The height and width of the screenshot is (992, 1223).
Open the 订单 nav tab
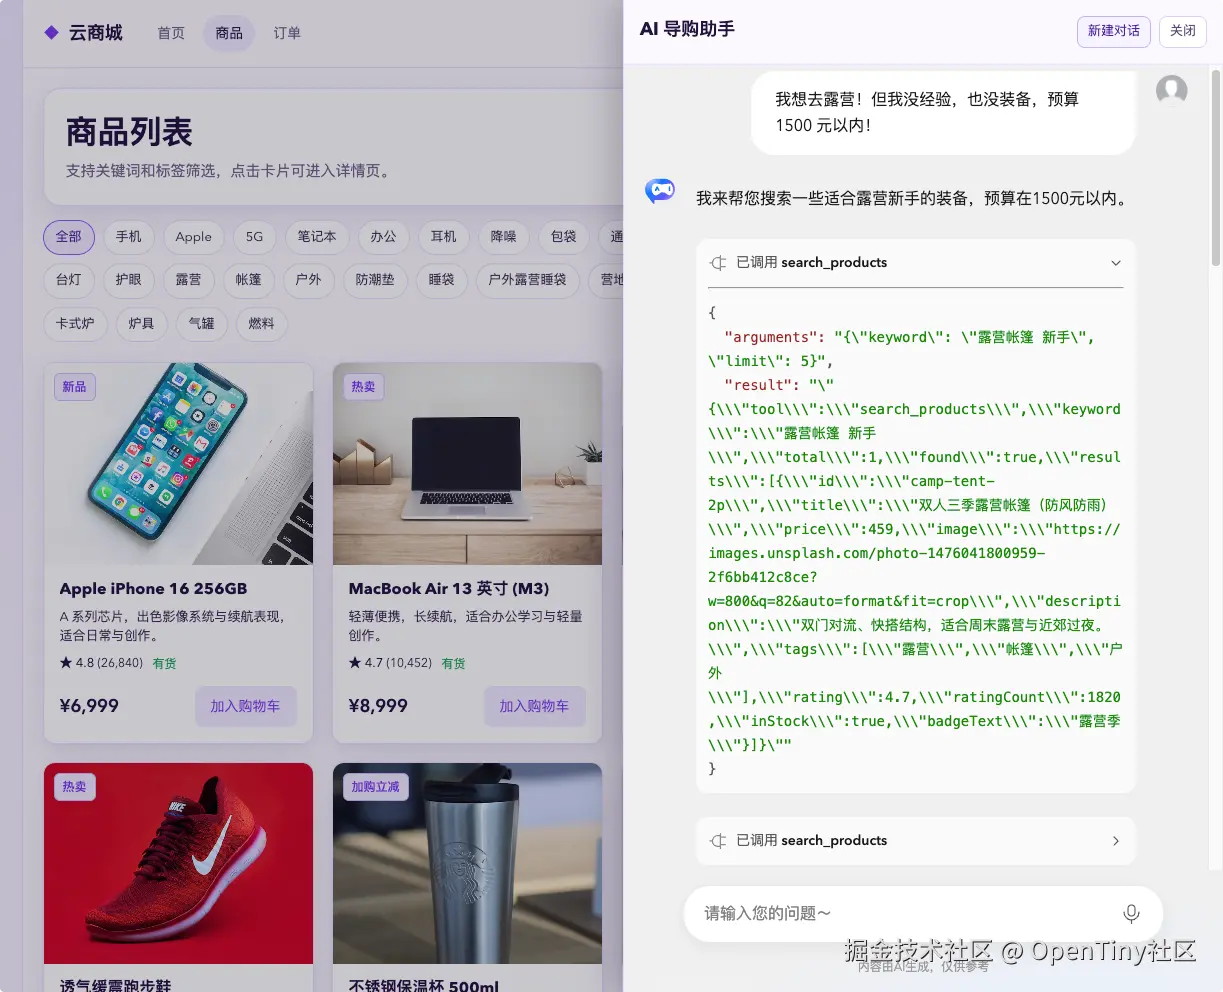pyautogui.click(x=287, y=33)
